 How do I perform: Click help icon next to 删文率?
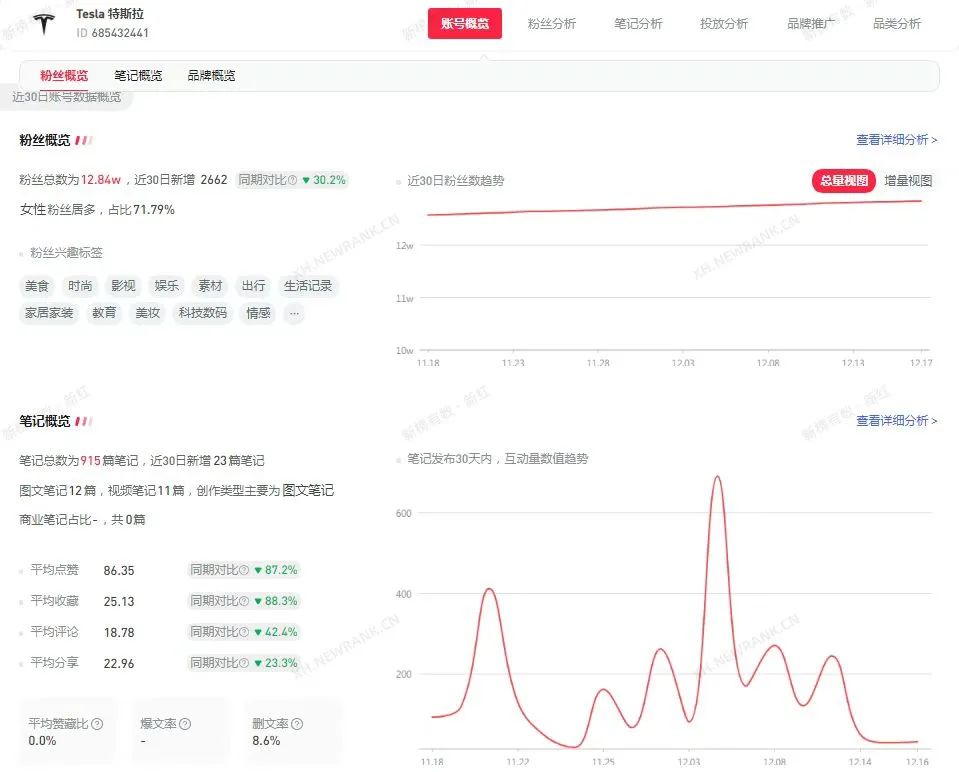click(x=297, y=724)
